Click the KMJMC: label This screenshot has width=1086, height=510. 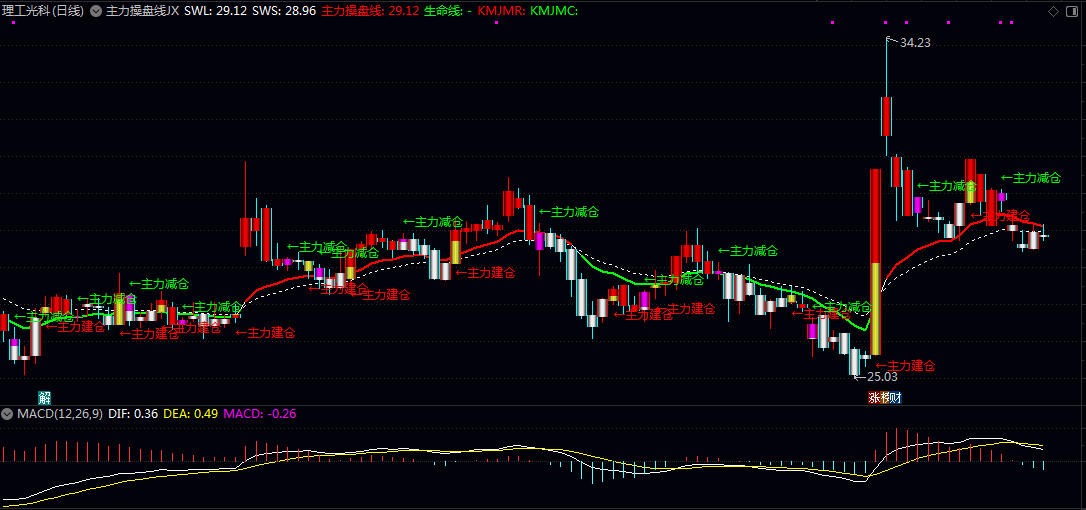[x=554, y=11]
